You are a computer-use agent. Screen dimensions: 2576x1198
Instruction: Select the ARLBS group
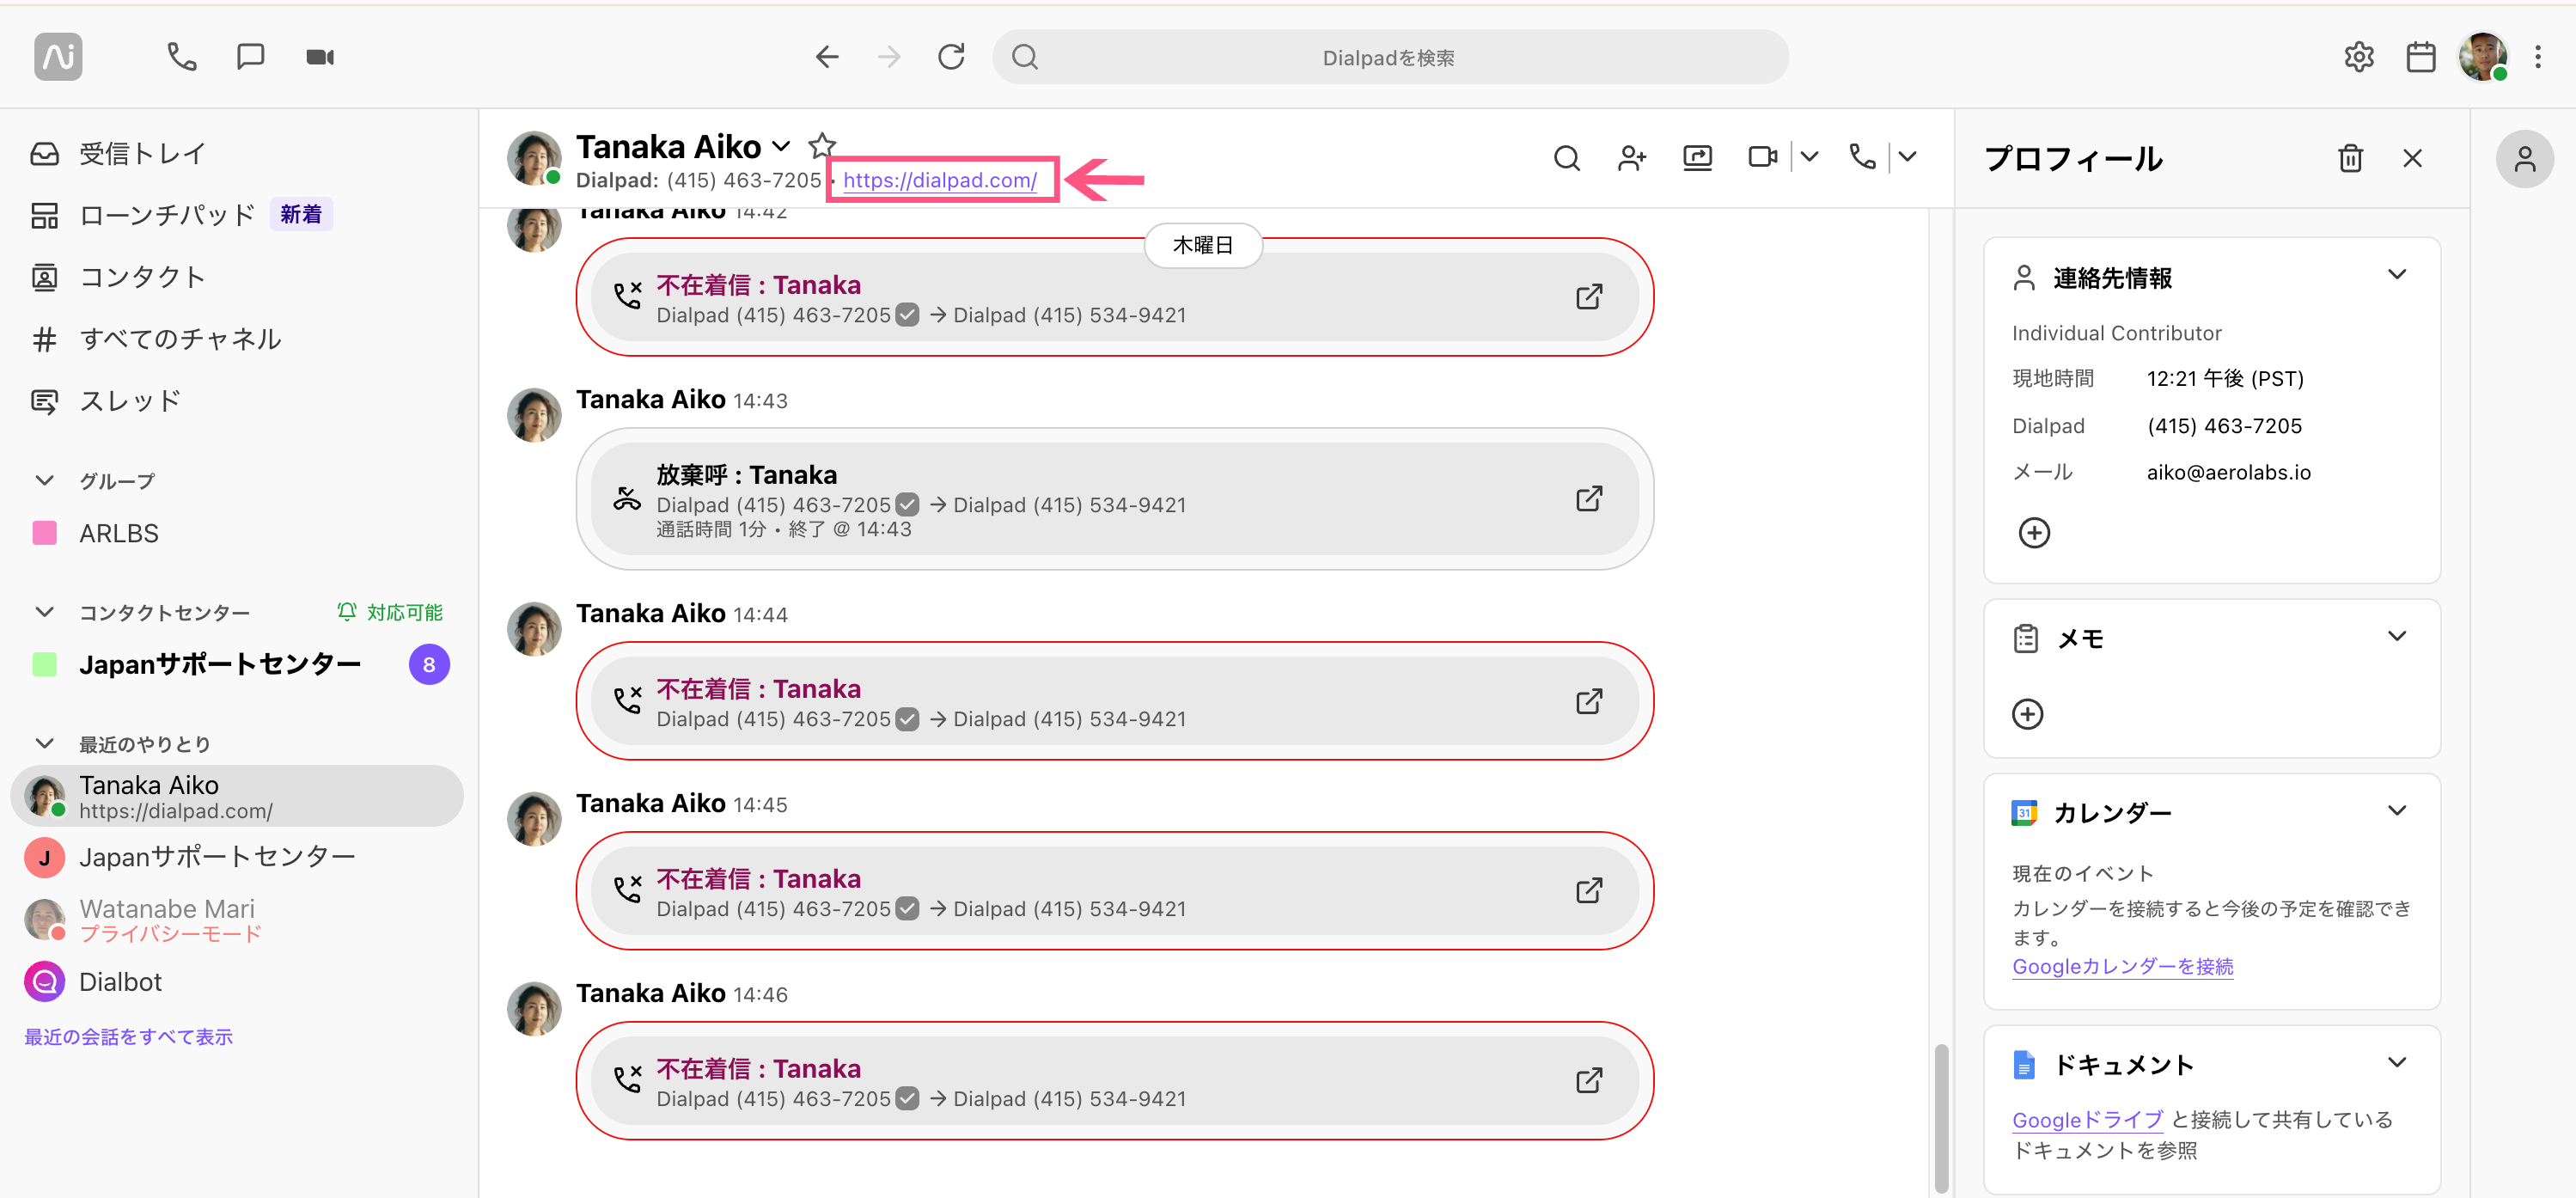[240, 533]
